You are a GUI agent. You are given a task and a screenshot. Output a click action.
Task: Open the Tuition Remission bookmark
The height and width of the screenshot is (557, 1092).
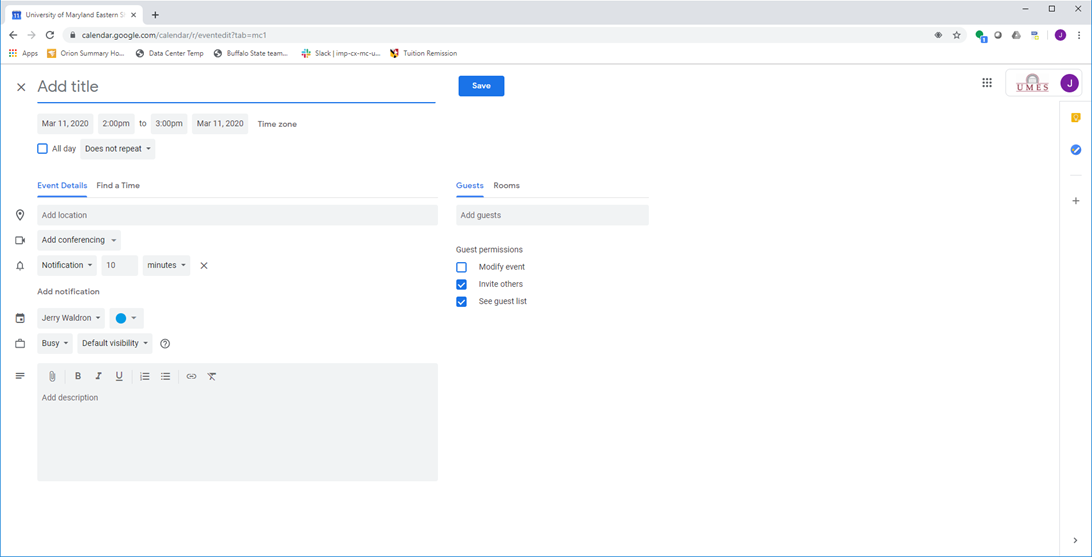(424, 53)
